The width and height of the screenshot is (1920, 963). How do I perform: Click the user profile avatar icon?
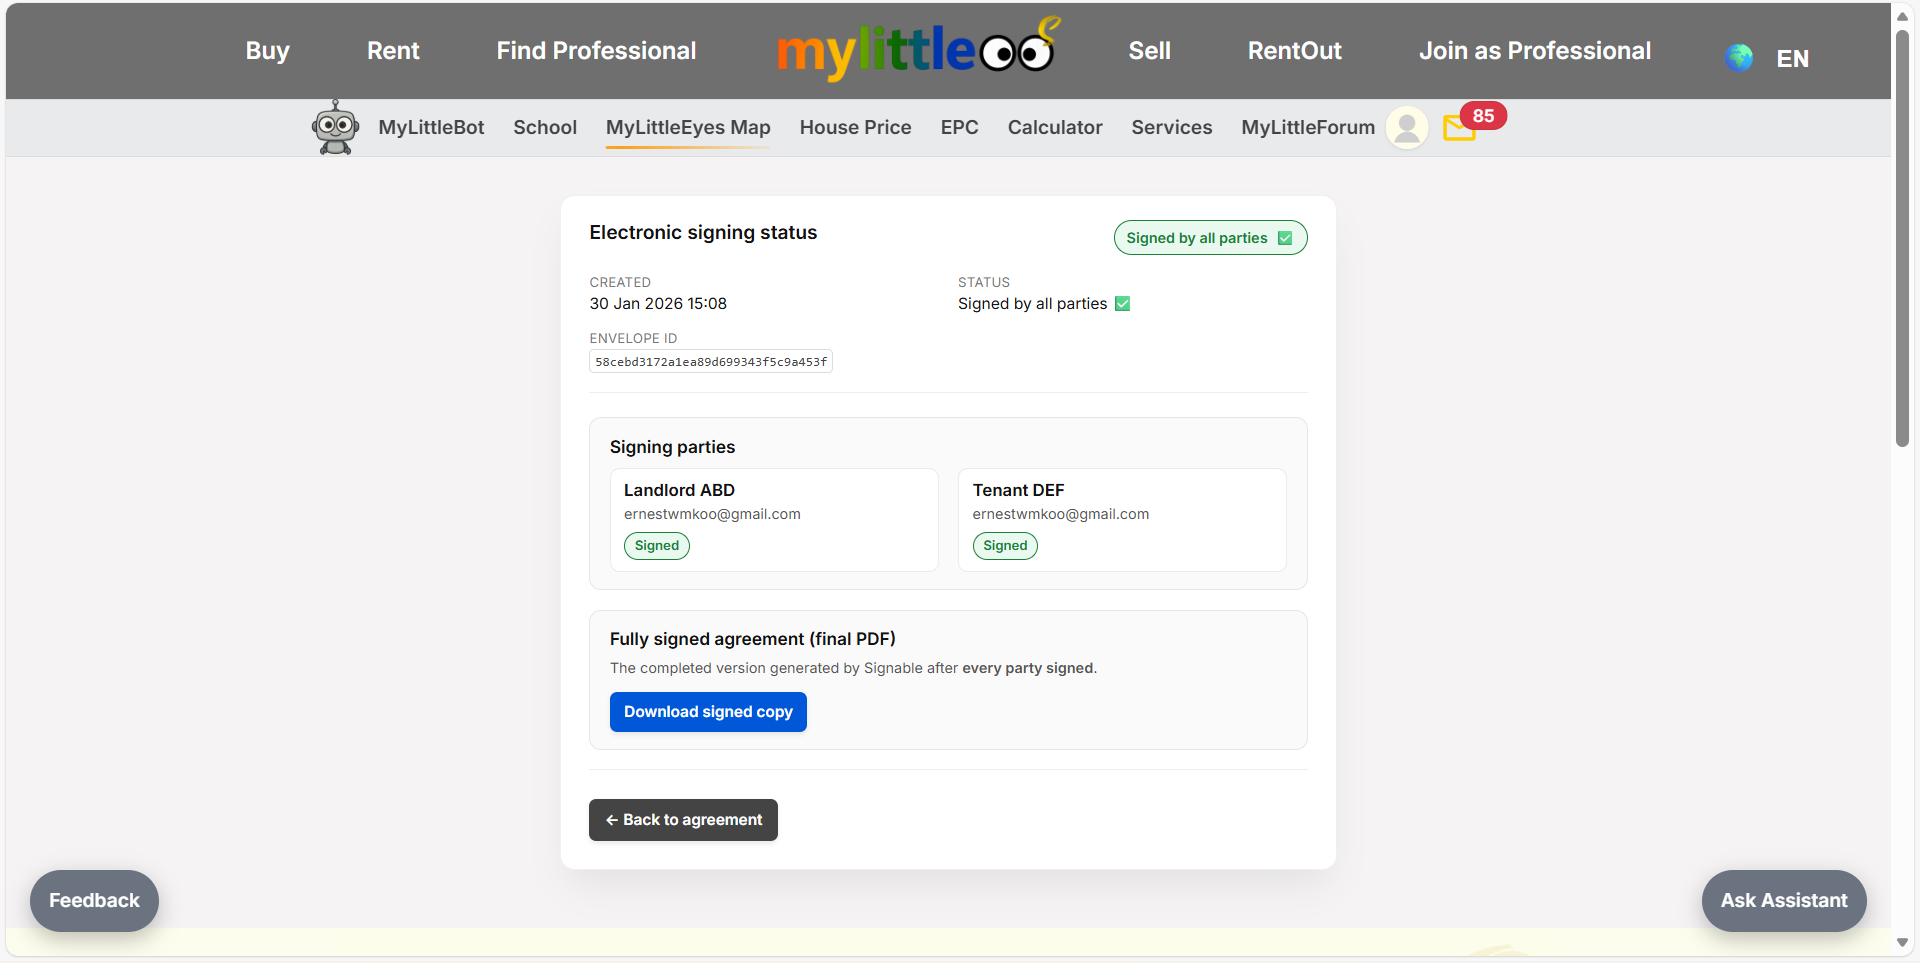1407,127
